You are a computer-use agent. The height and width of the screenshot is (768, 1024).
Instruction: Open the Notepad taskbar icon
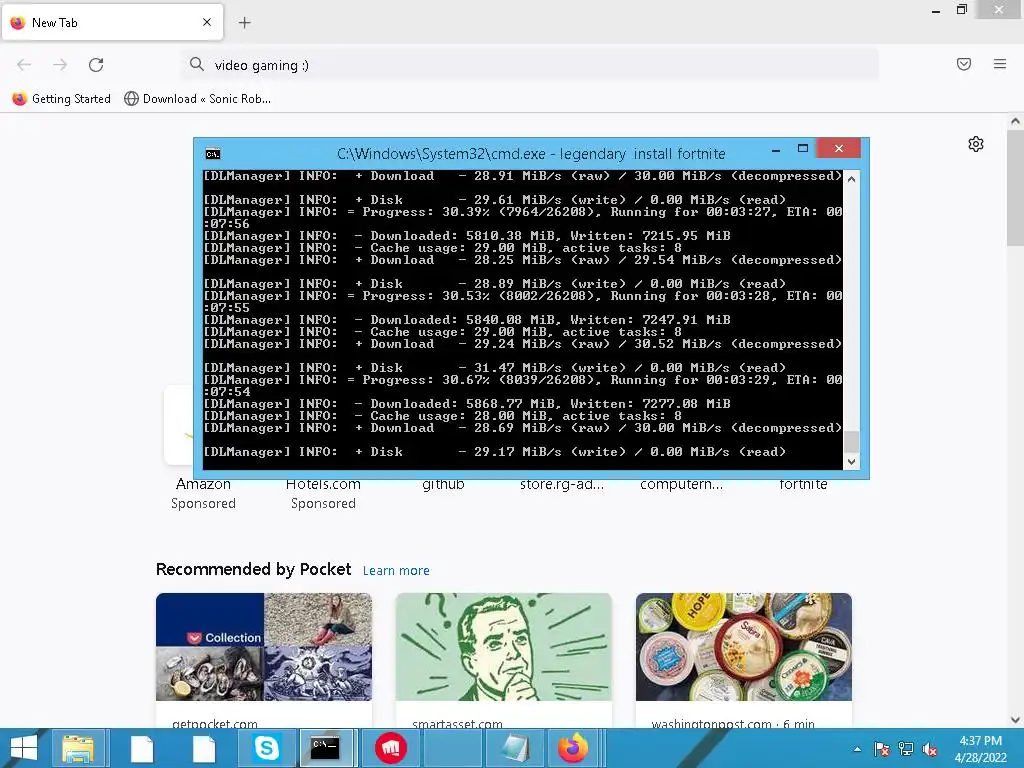[x=515, y=748]
